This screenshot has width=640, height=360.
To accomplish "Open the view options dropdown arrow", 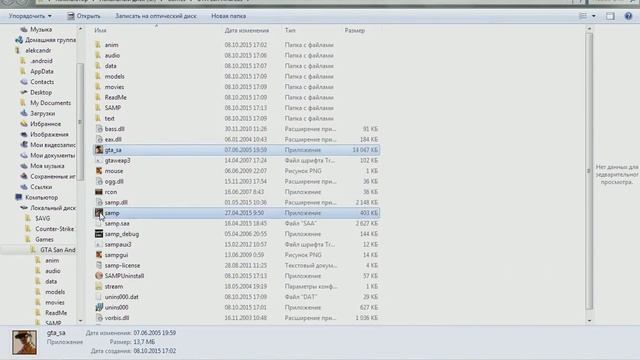I will pyautogui.click(x=593, y=16).
